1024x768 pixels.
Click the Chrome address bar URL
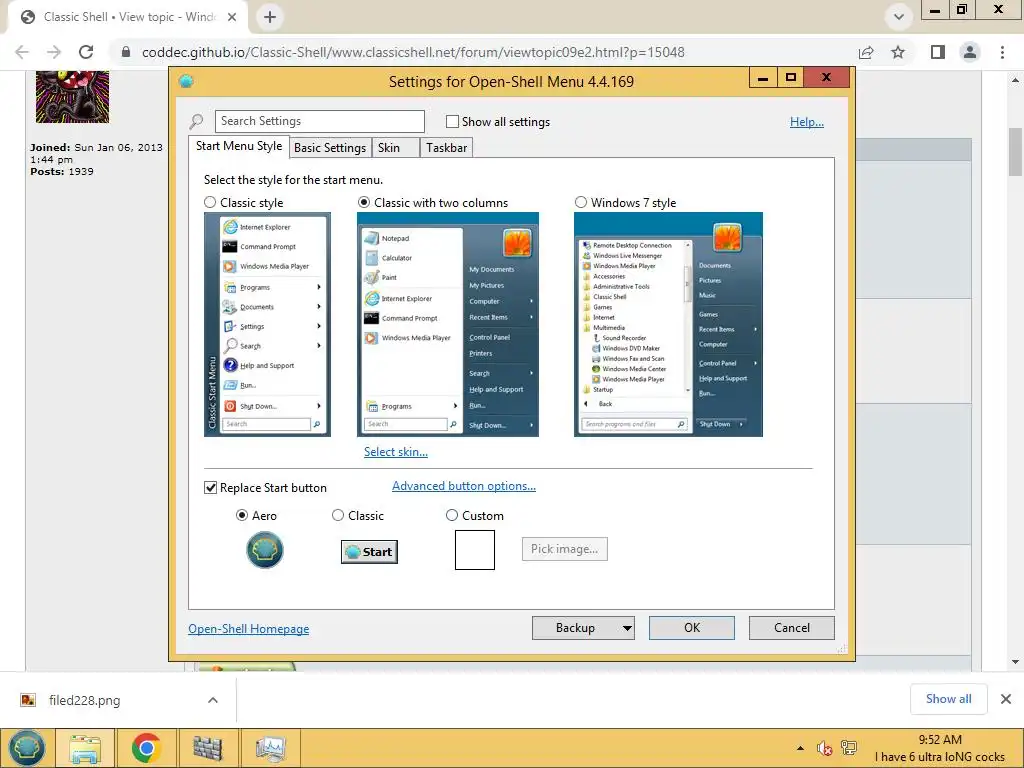tap(413, 52)
